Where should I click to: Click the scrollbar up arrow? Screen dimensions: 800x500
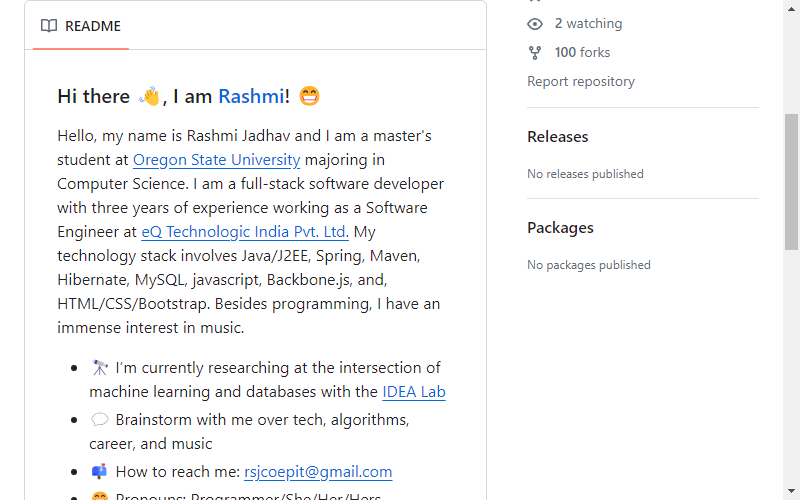[x=791, y=9]
